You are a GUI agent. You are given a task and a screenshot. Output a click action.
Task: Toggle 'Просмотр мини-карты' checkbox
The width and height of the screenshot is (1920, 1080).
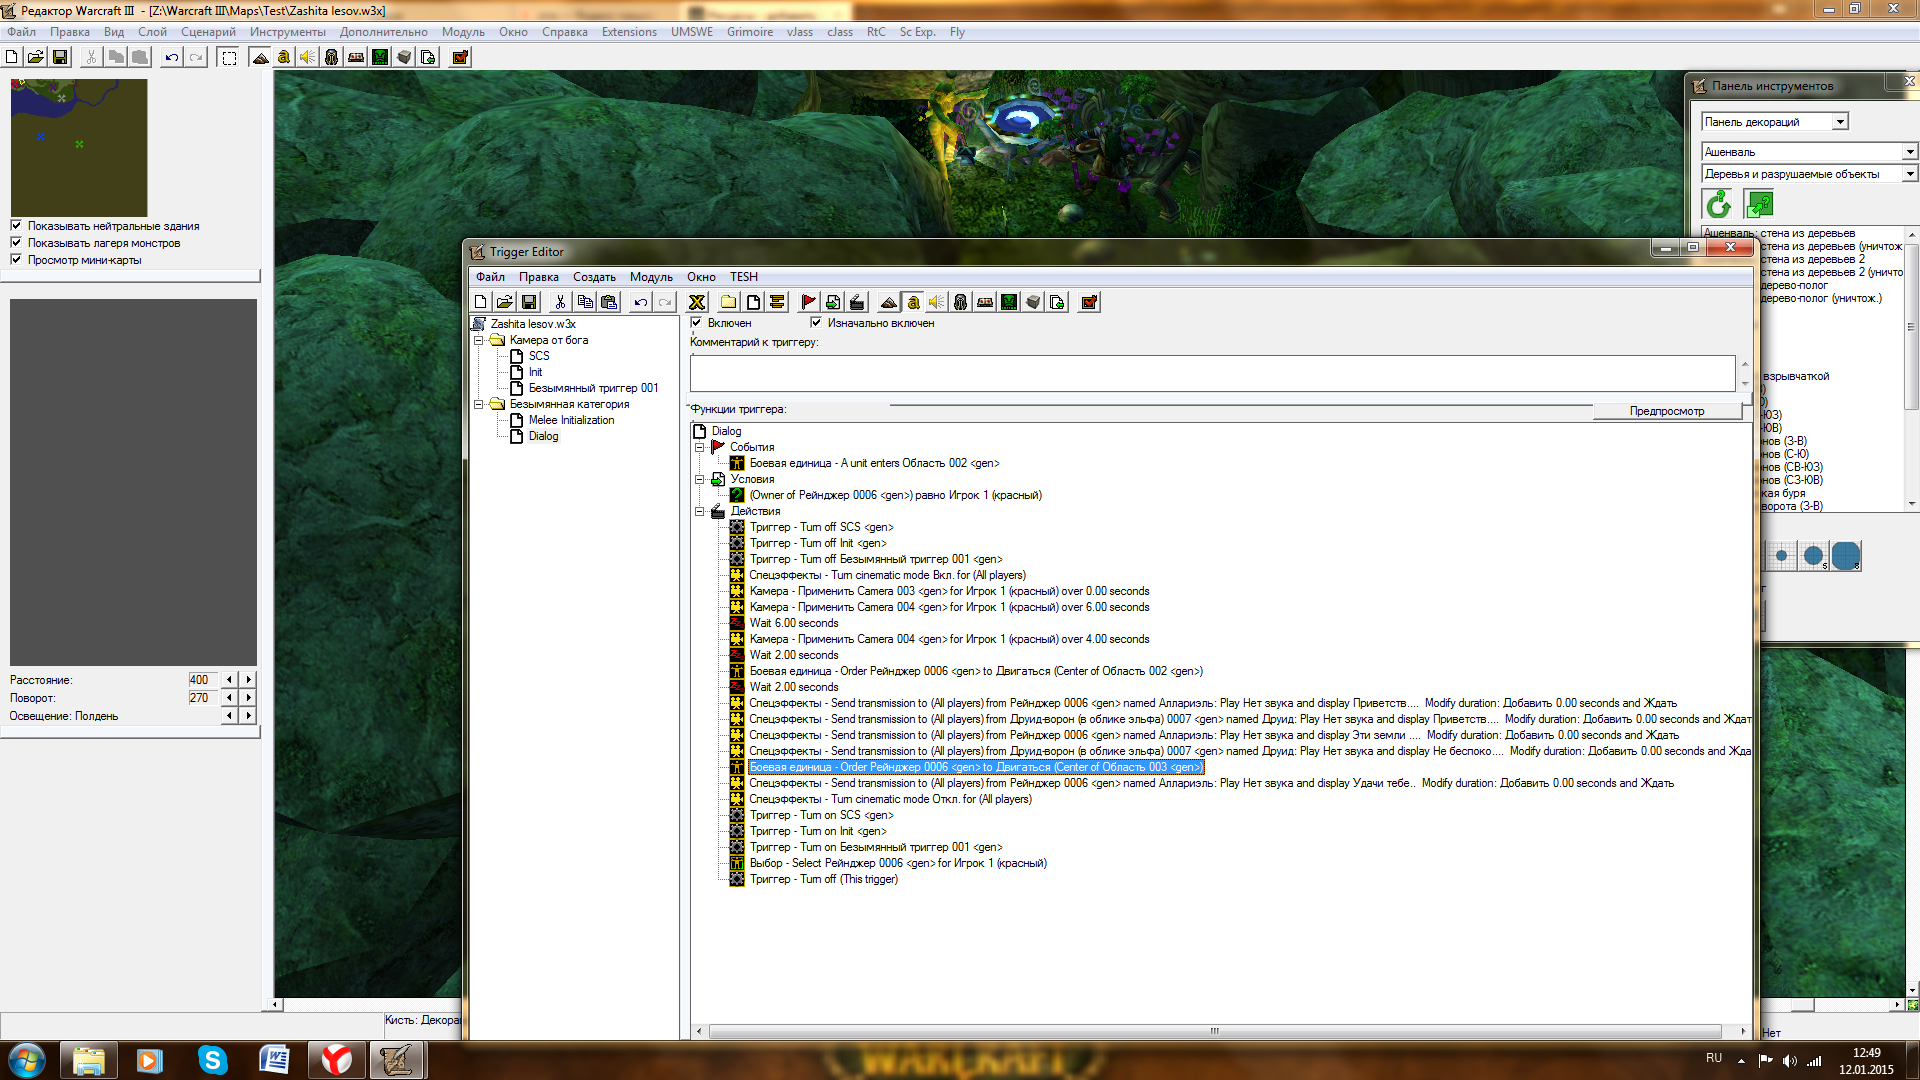pyautogui.click(x=16, y=259)
